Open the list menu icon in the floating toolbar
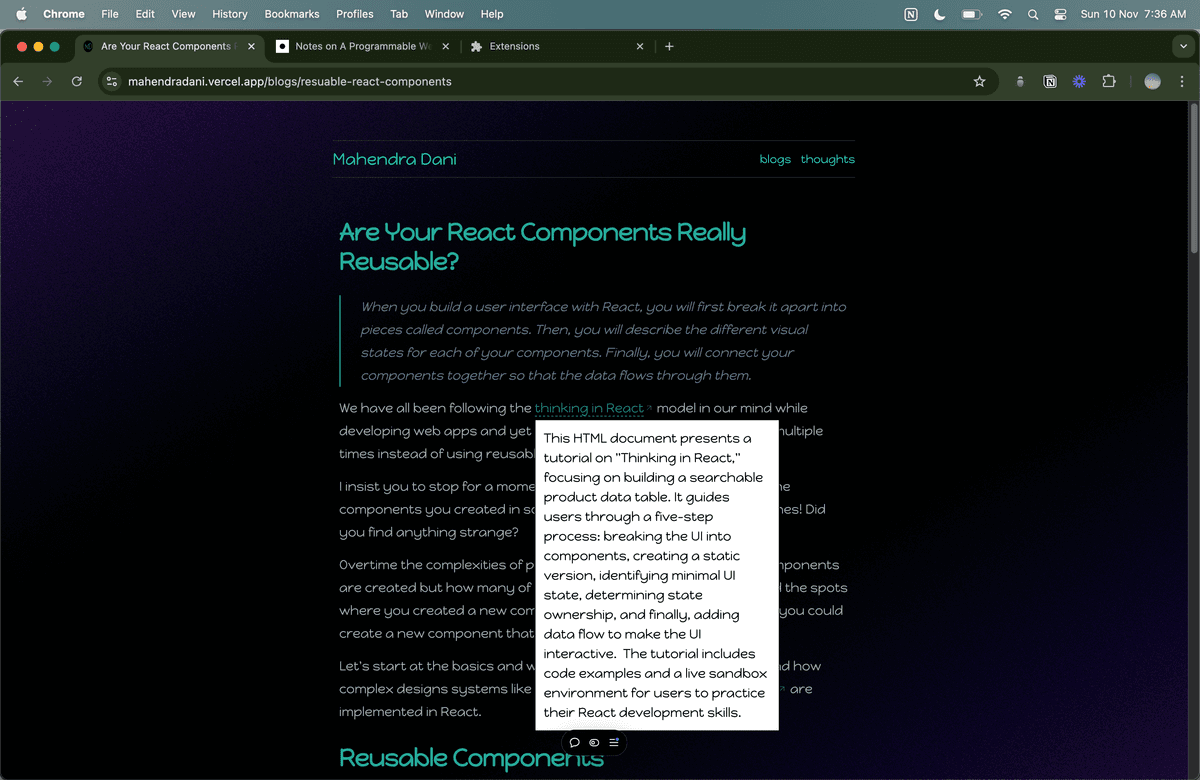Viewport: 1200px width, 780px height. click(x=614, y=742)
